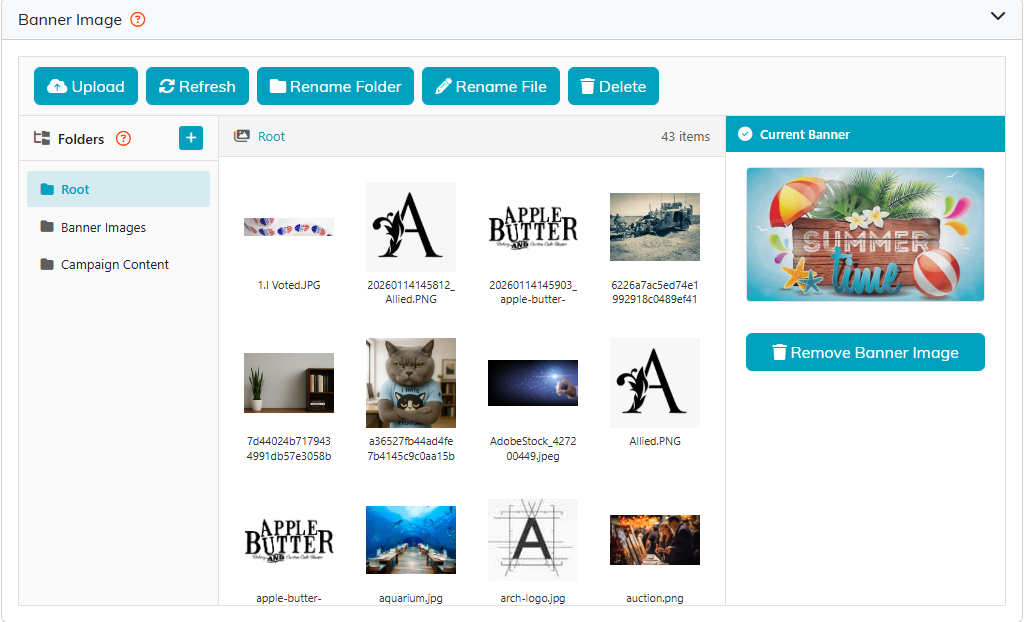Viewport: 1024px width, 622px height.
Task: Select the a36527fb44ad4fe cat image thumbnail
Action: (411, 383)
